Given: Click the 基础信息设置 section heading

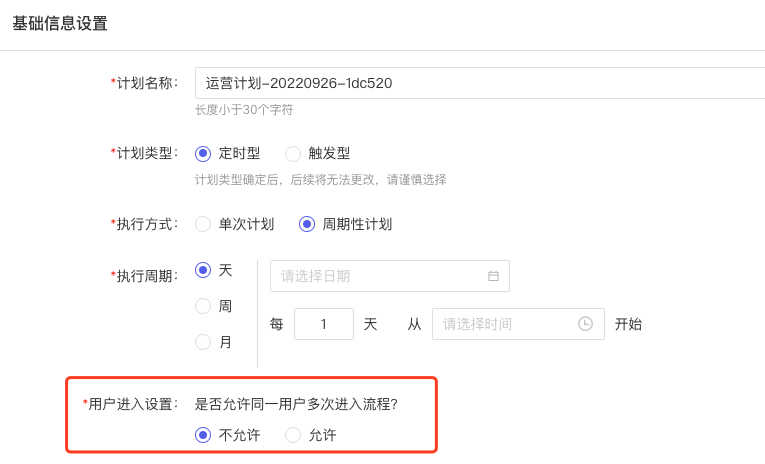Looking at the screenshot, I should (60, 23).
